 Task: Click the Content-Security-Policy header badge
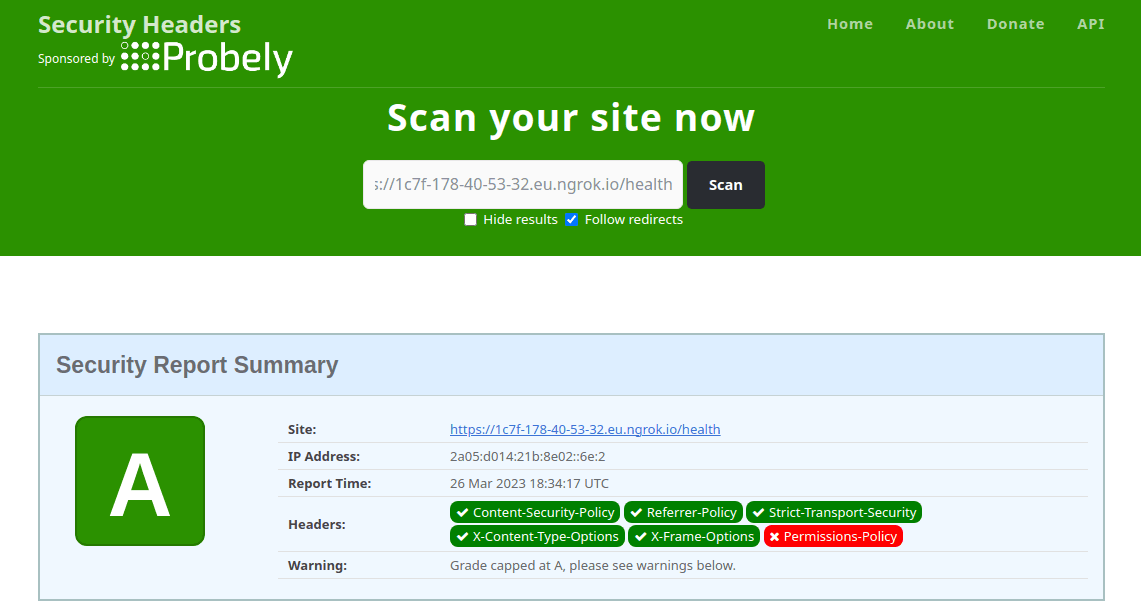[x=535, y=512]
